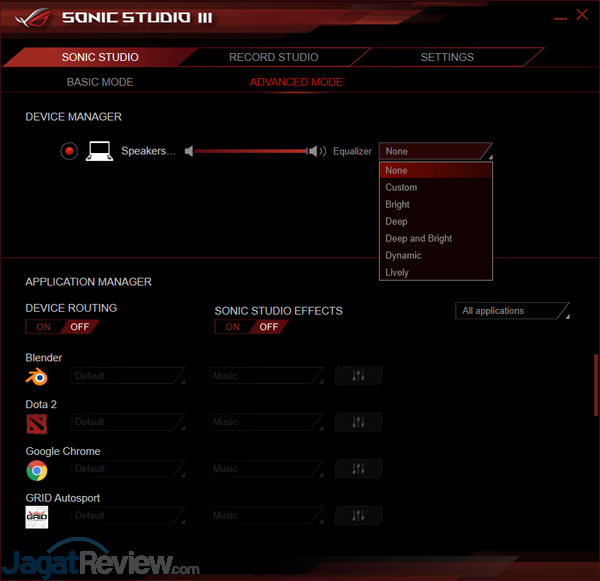Open Dota 2's Music effect dropdown
This screenshot has width=600, height=581.
click(x=266, y=422)
